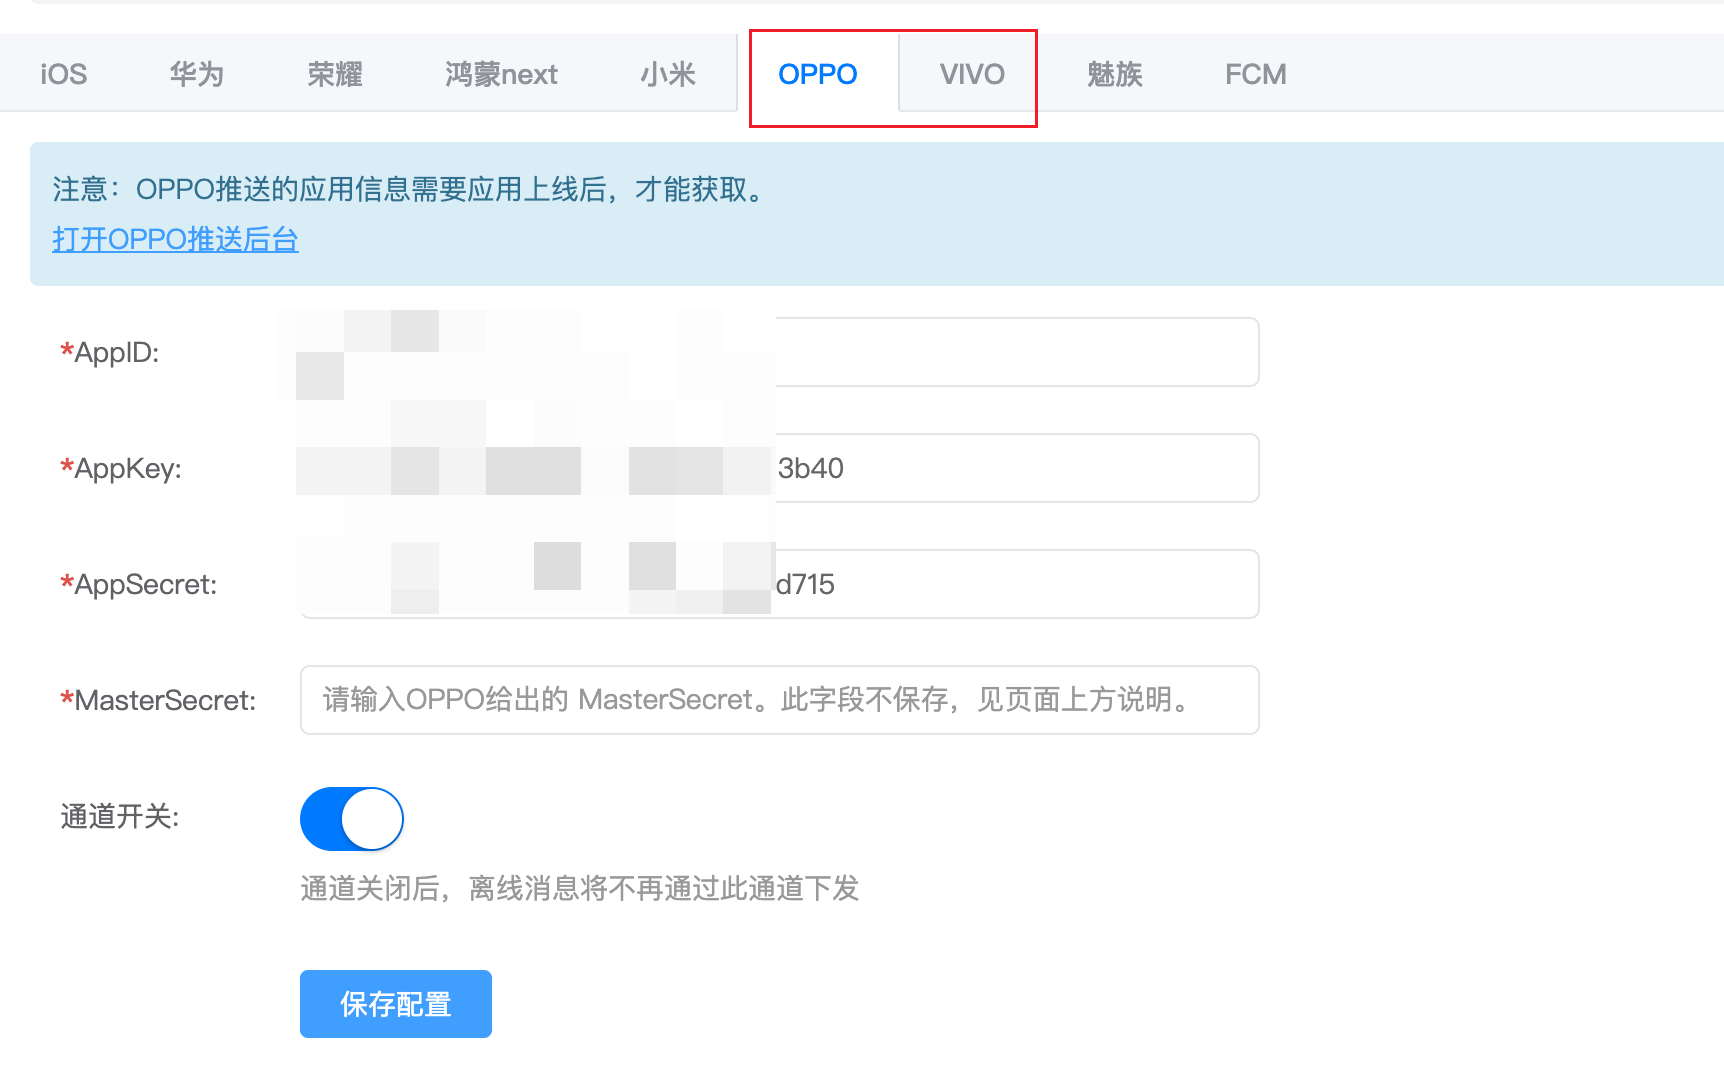Switch to the 魅族 tab
The width and height of the screenshot is (1724, 1076).
[x=1114, y=74]
